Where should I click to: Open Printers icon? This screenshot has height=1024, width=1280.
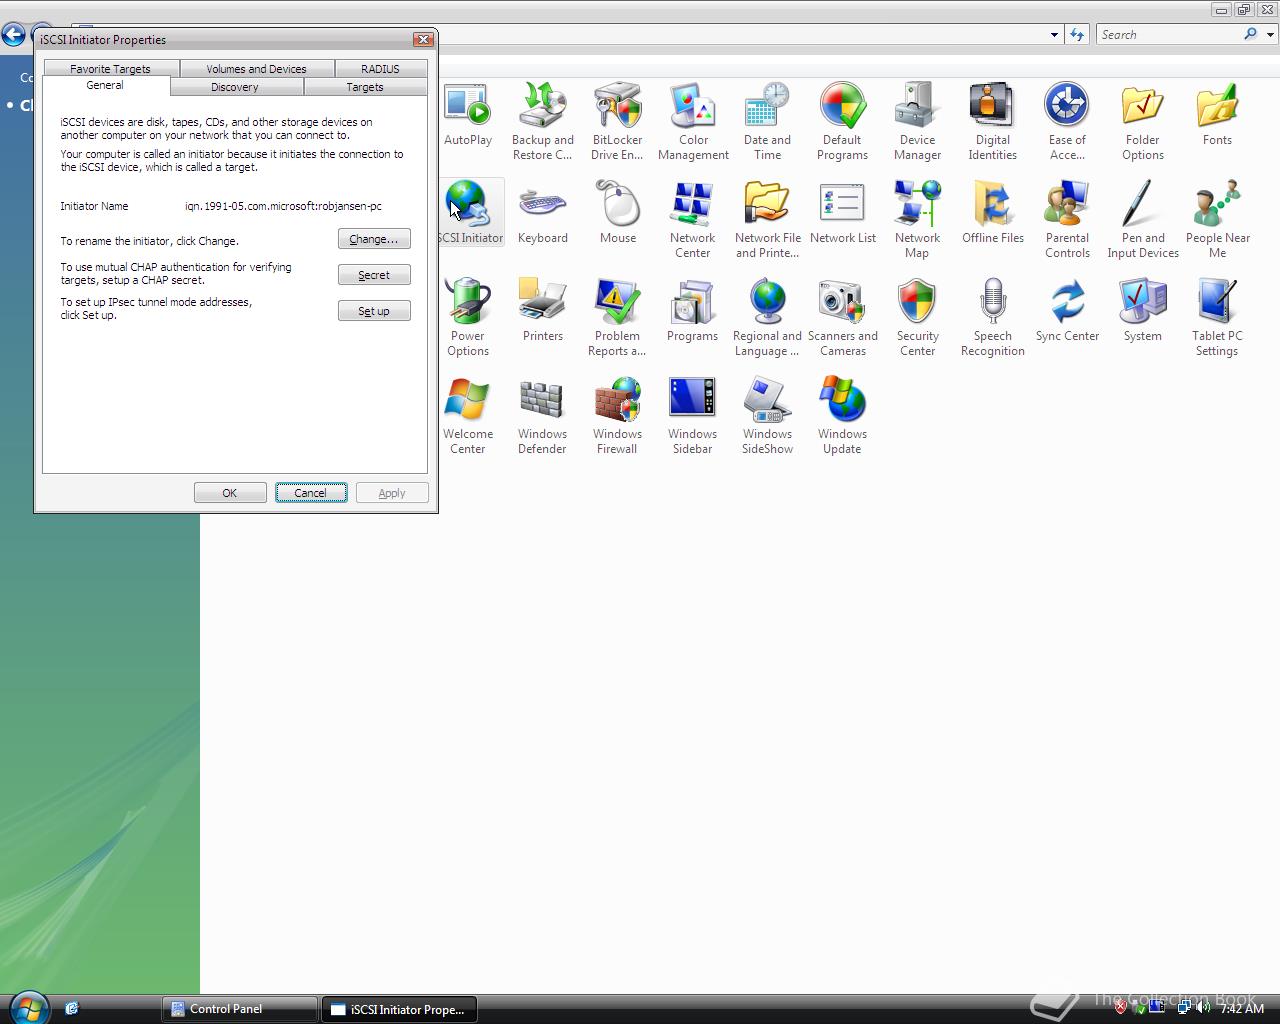pyautogui.click(x=543, y=310)
